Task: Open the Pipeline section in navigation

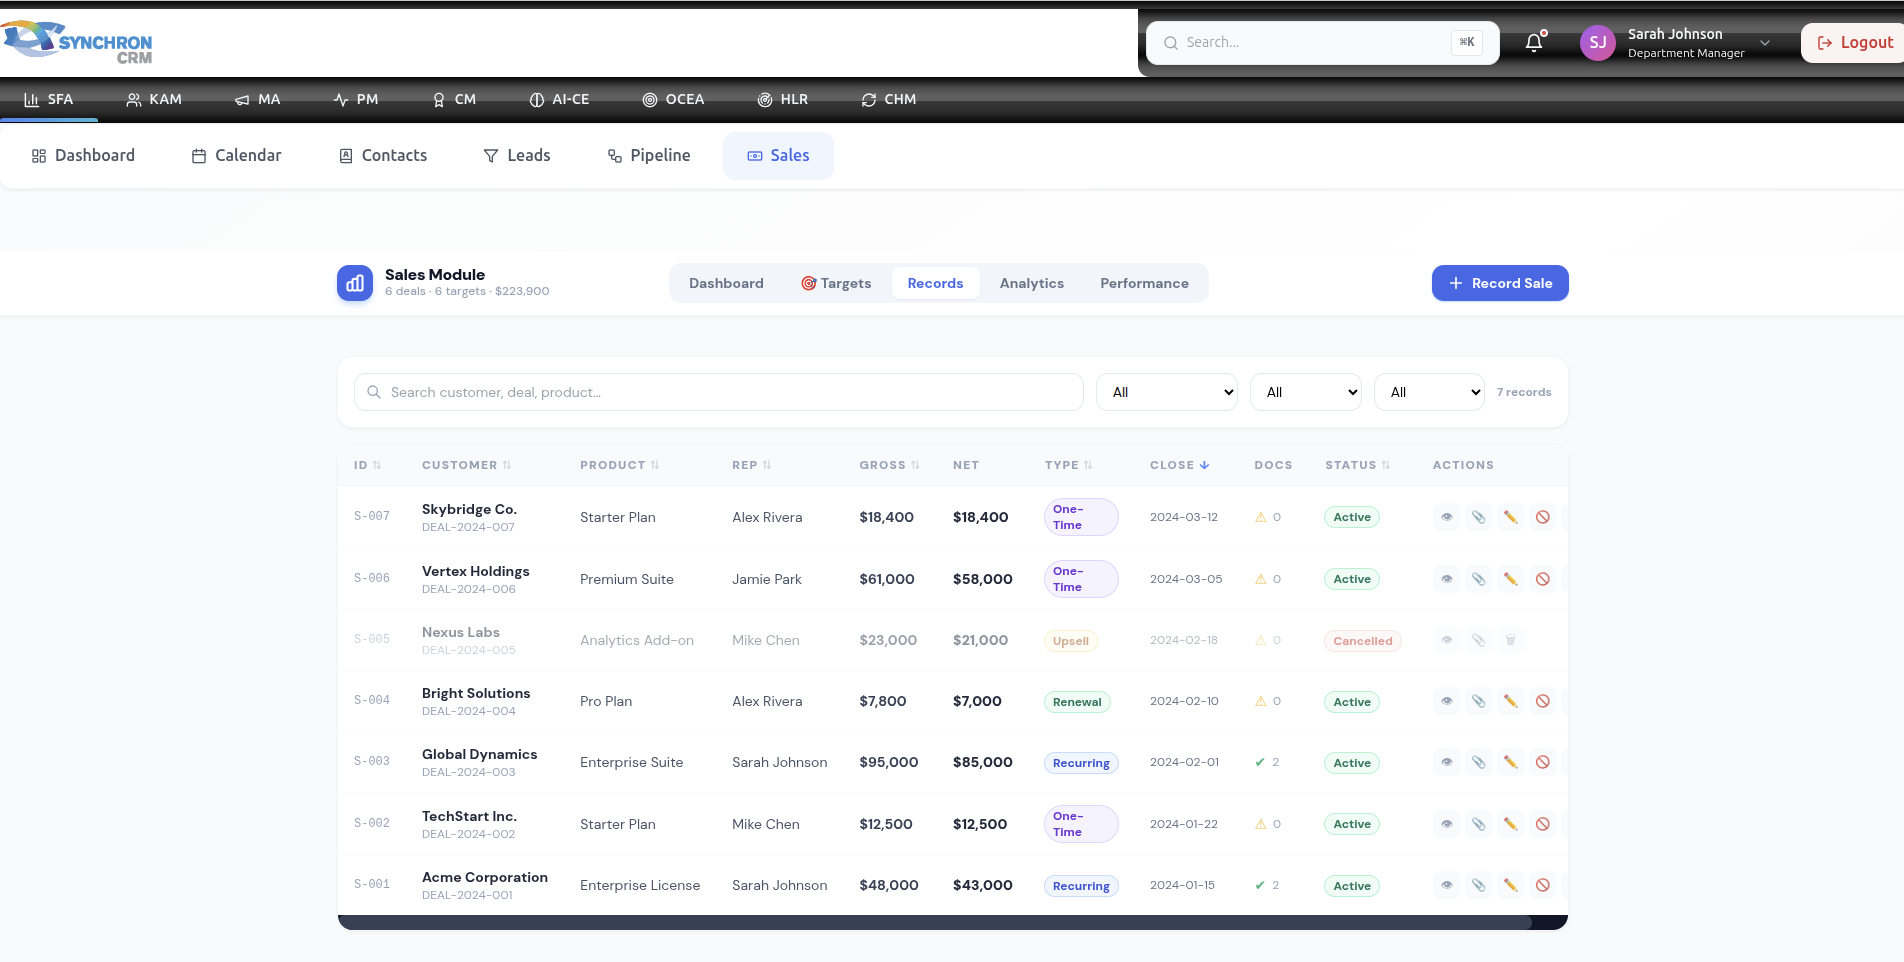Action: coord(649,156)
